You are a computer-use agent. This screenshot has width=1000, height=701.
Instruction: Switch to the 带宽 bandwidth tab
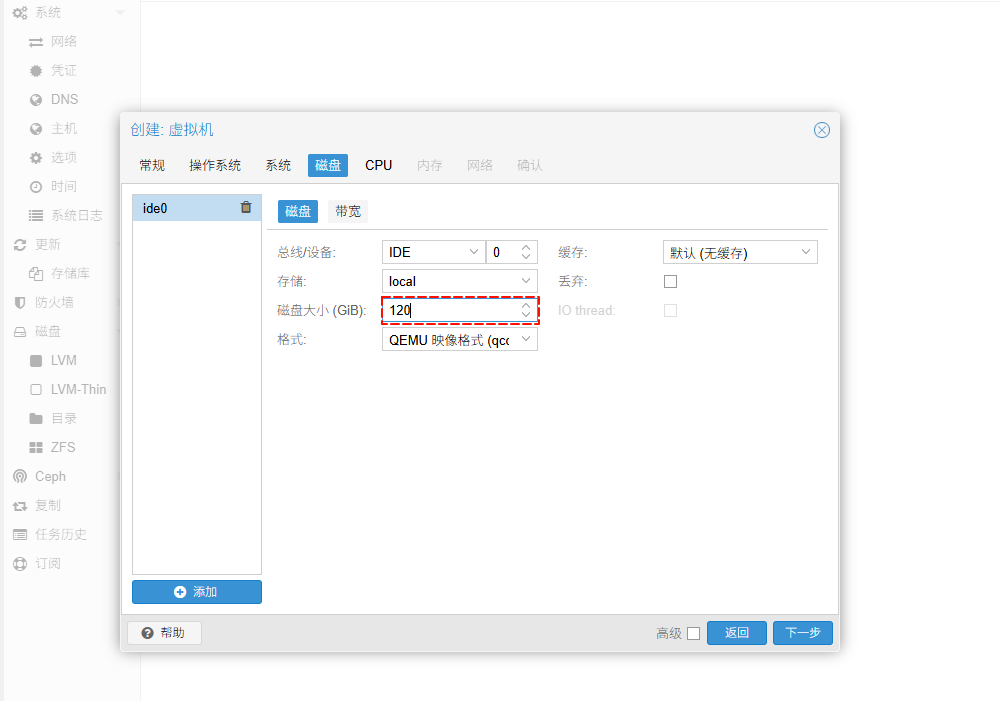point(348,211)
